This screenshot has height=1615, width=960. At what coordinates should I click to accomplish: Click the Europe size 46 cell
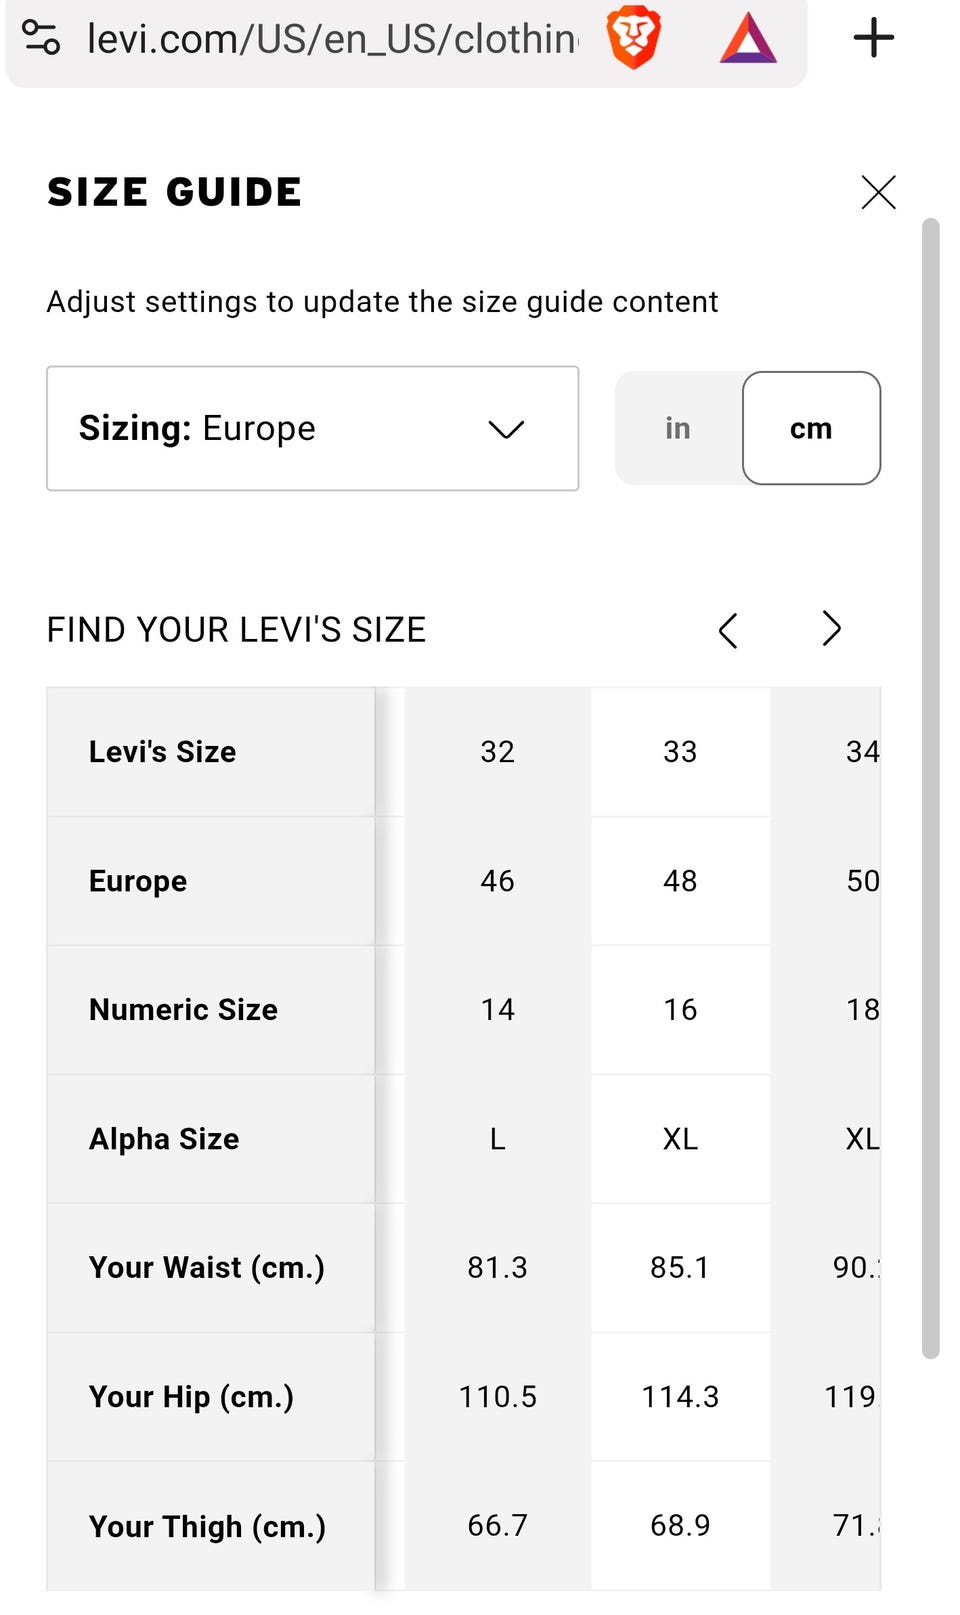click(x=497, y=881)
